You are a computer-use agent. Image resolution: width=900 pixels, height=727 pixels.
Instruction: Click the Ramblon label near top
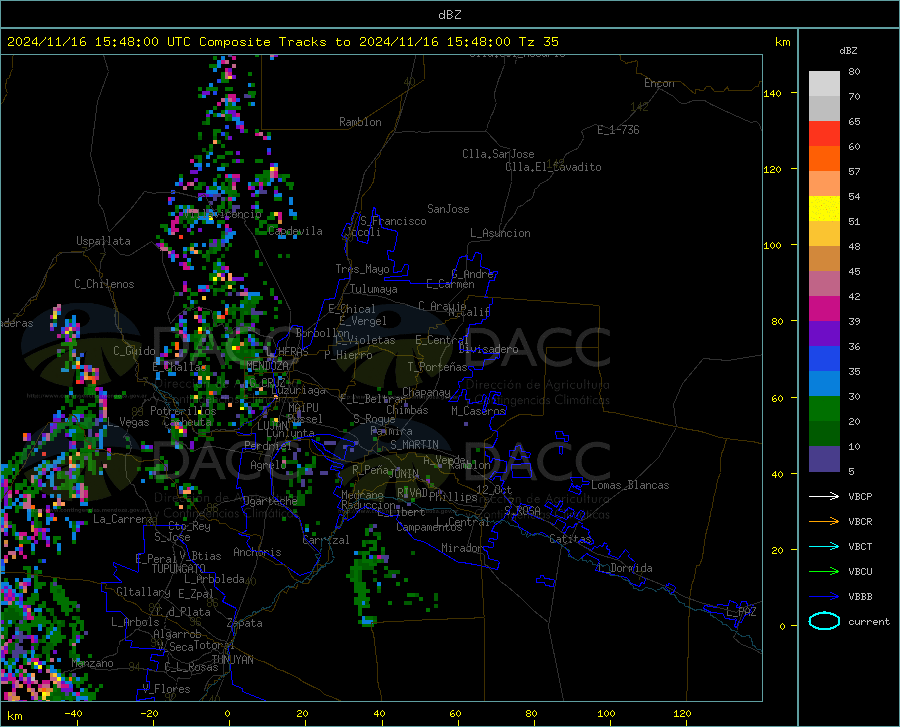[360, 122]
